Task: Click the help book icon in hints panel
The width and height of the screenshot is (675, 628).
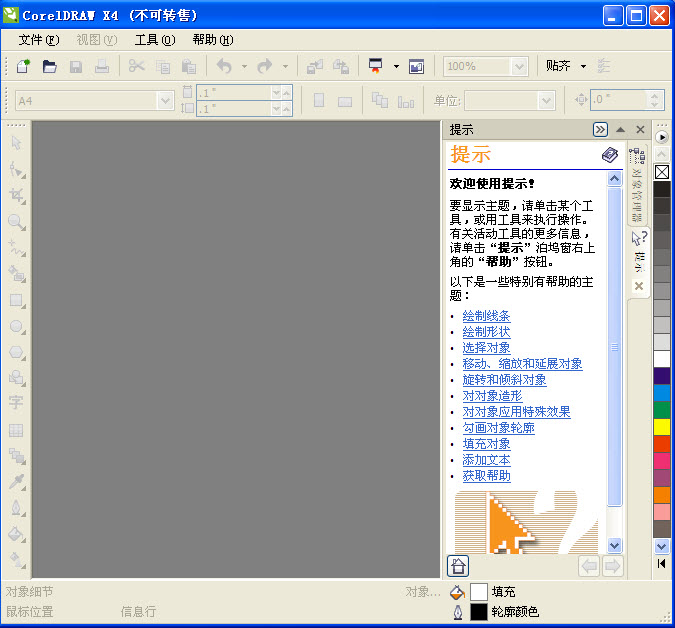Action: [609, 155]
